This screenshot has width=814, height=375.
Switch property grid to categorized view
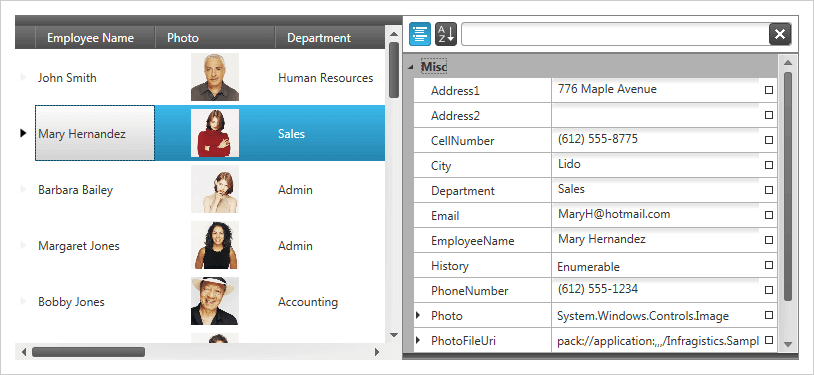tap(420, 34)
